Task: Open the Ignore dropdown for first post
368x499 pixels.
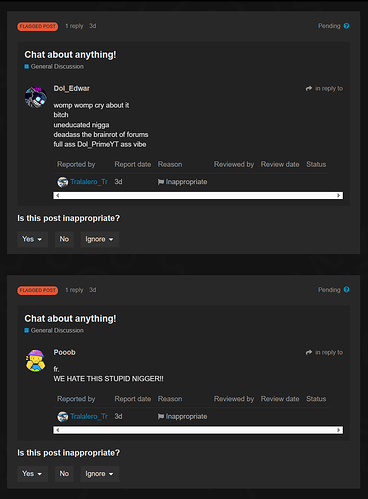Action: [100, 239]
